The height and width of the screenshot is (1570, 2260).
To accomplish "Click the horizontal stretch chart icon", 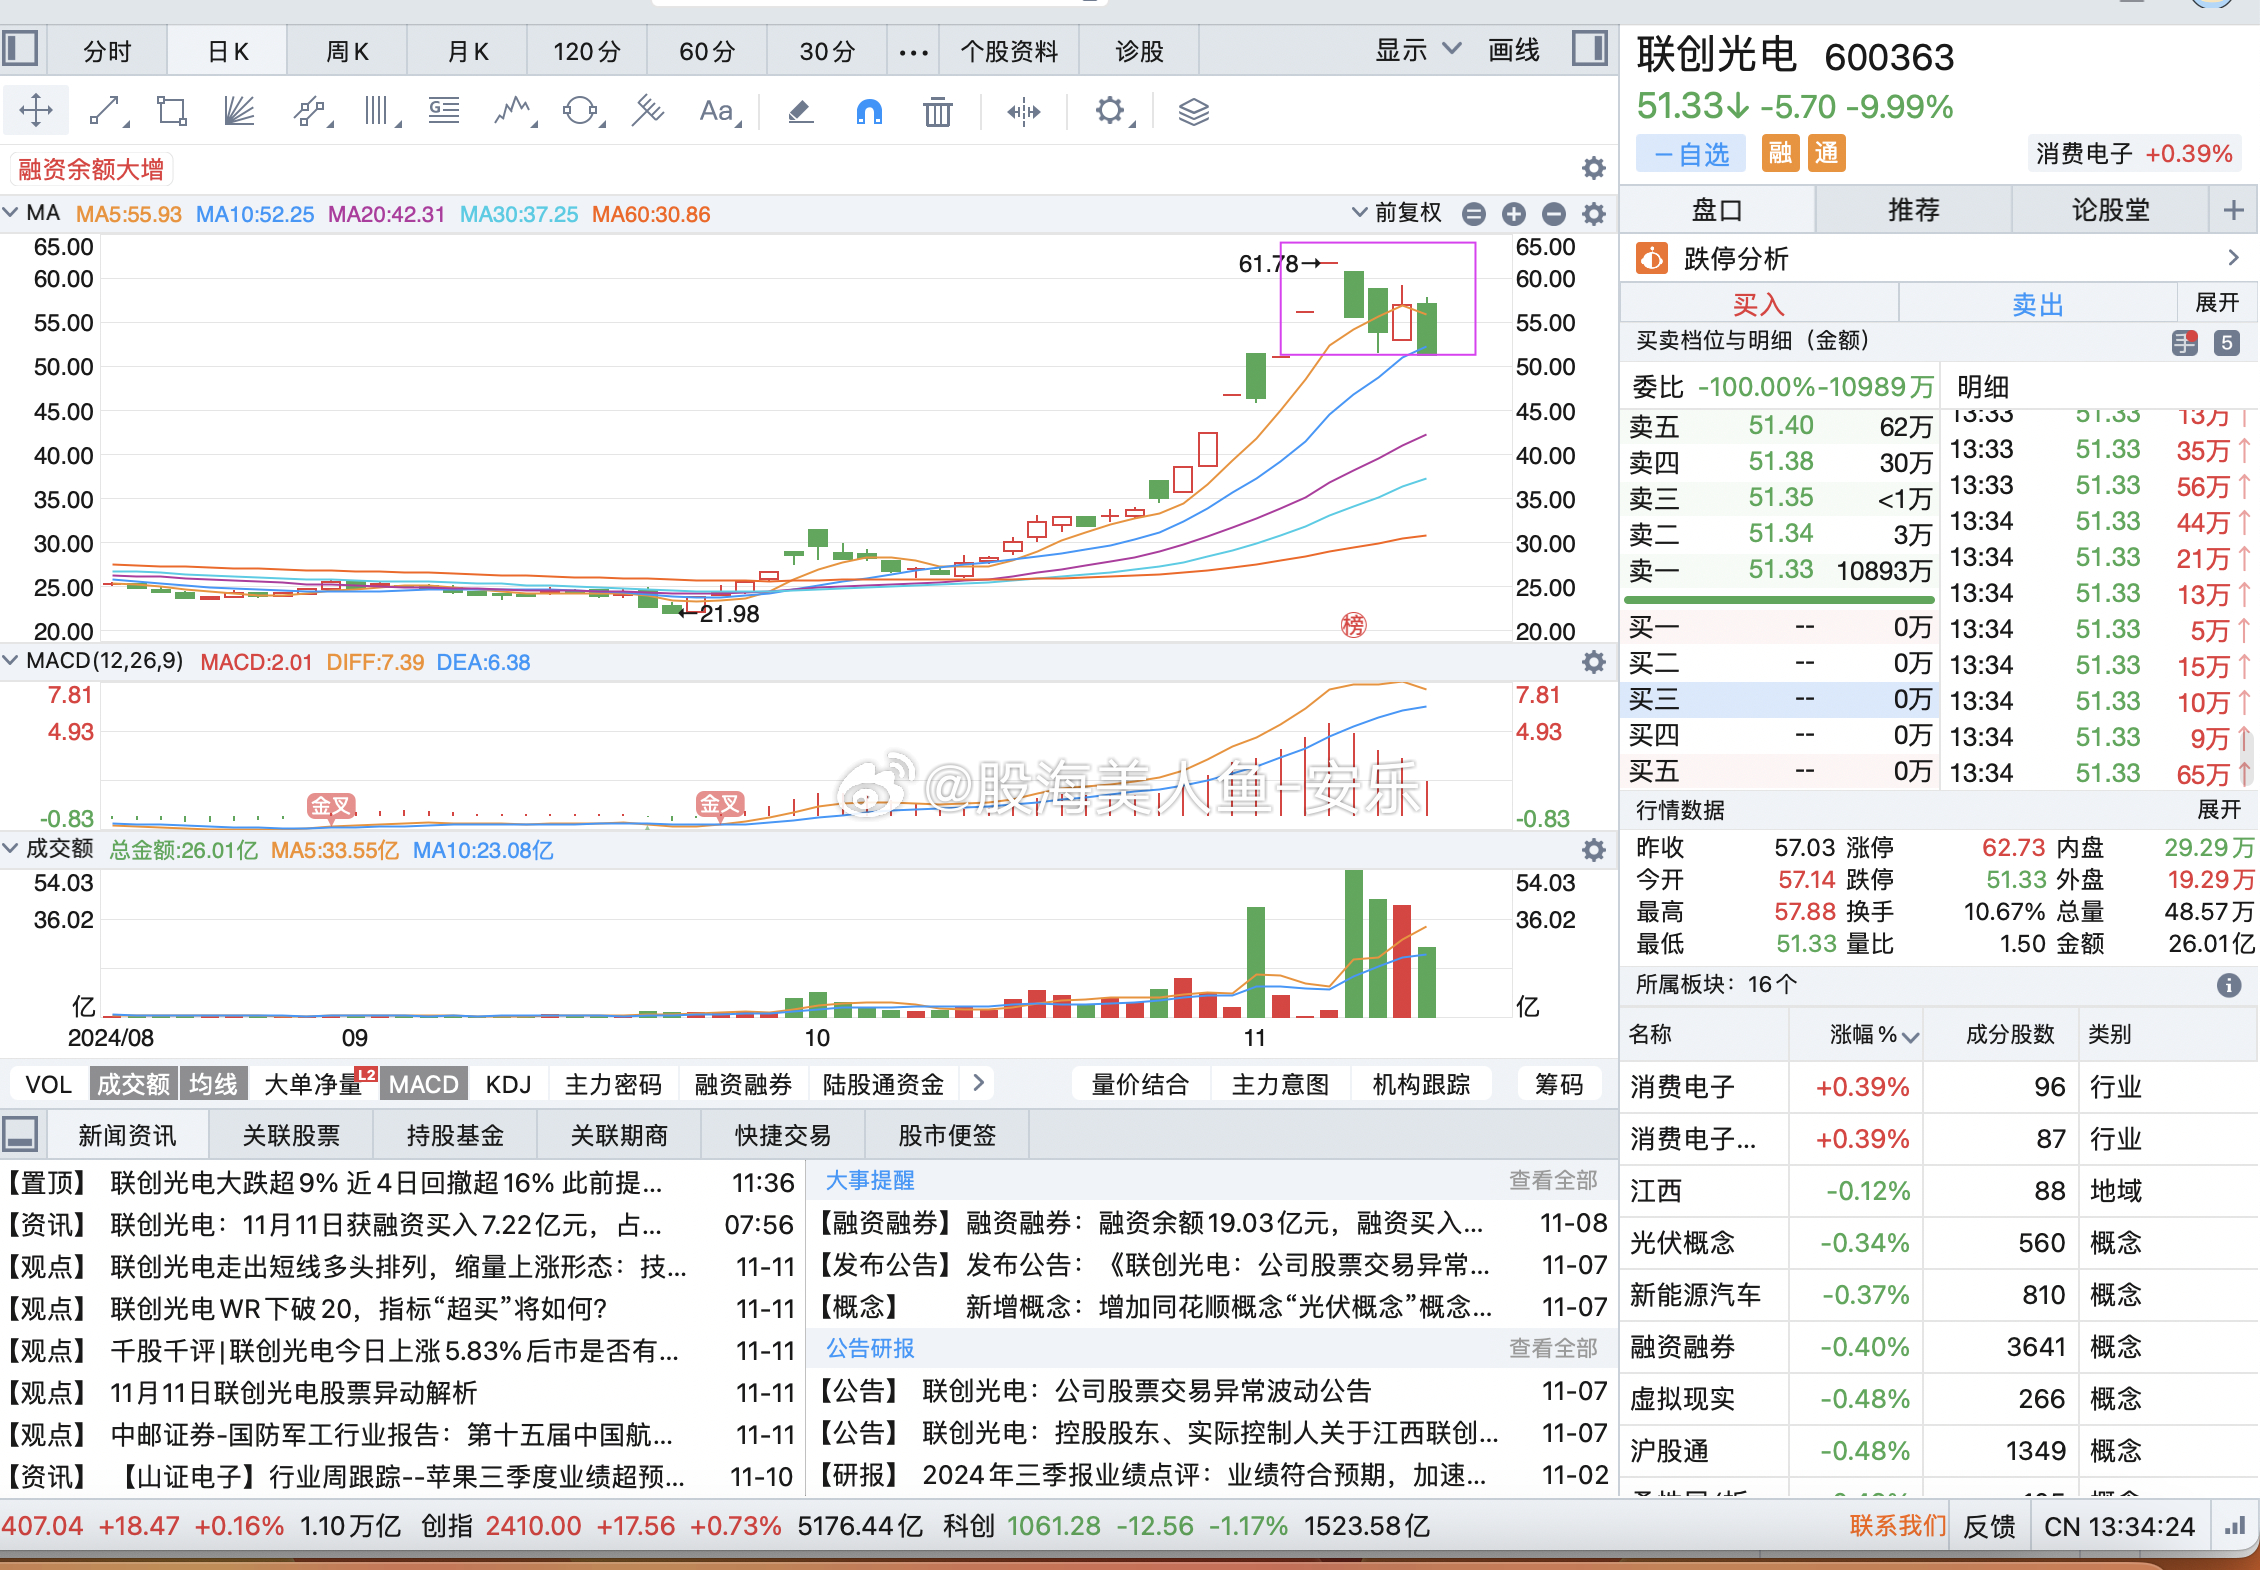I will tap(1024, 111).
